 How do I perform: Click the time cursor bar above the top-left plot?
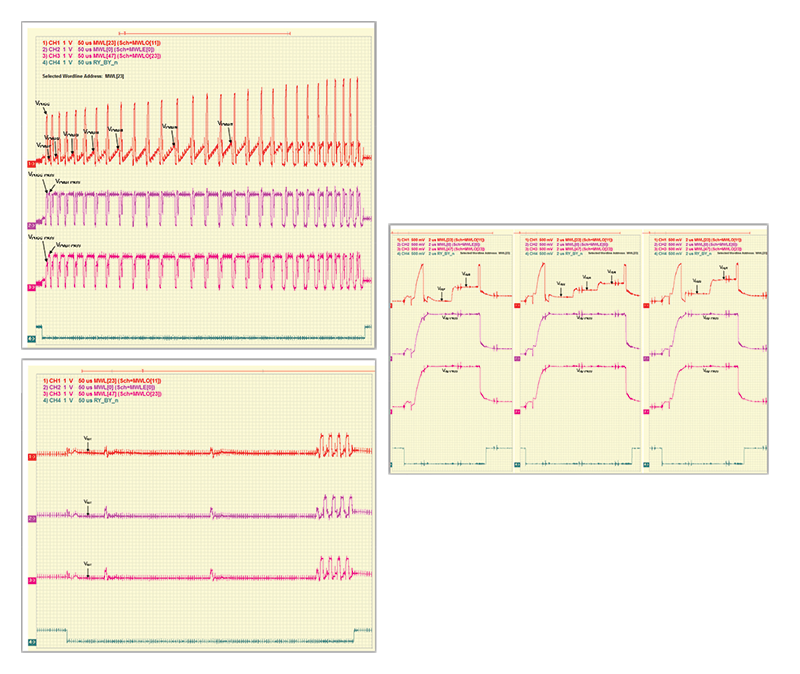pos(200,34)
